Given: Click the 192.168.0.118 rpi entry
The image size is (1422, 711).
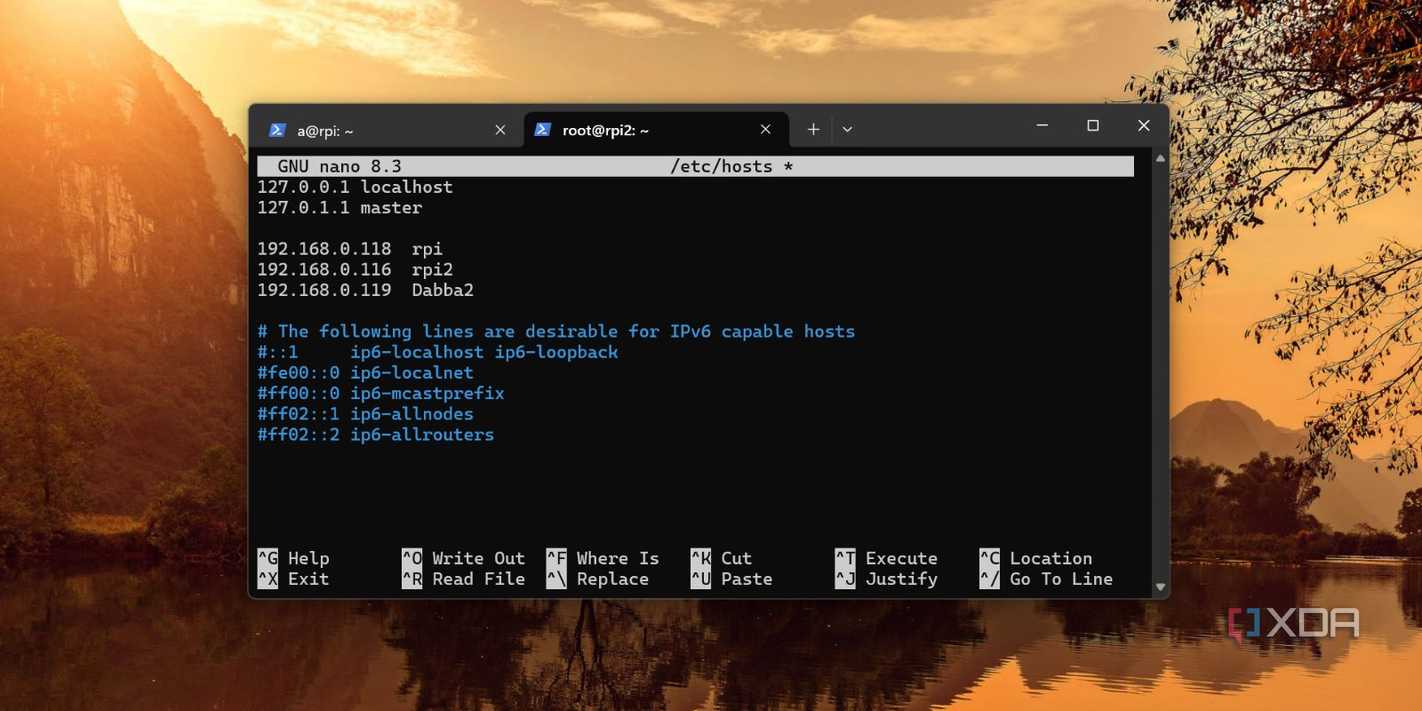Looking at the screenshot, I should click(350, 249).
